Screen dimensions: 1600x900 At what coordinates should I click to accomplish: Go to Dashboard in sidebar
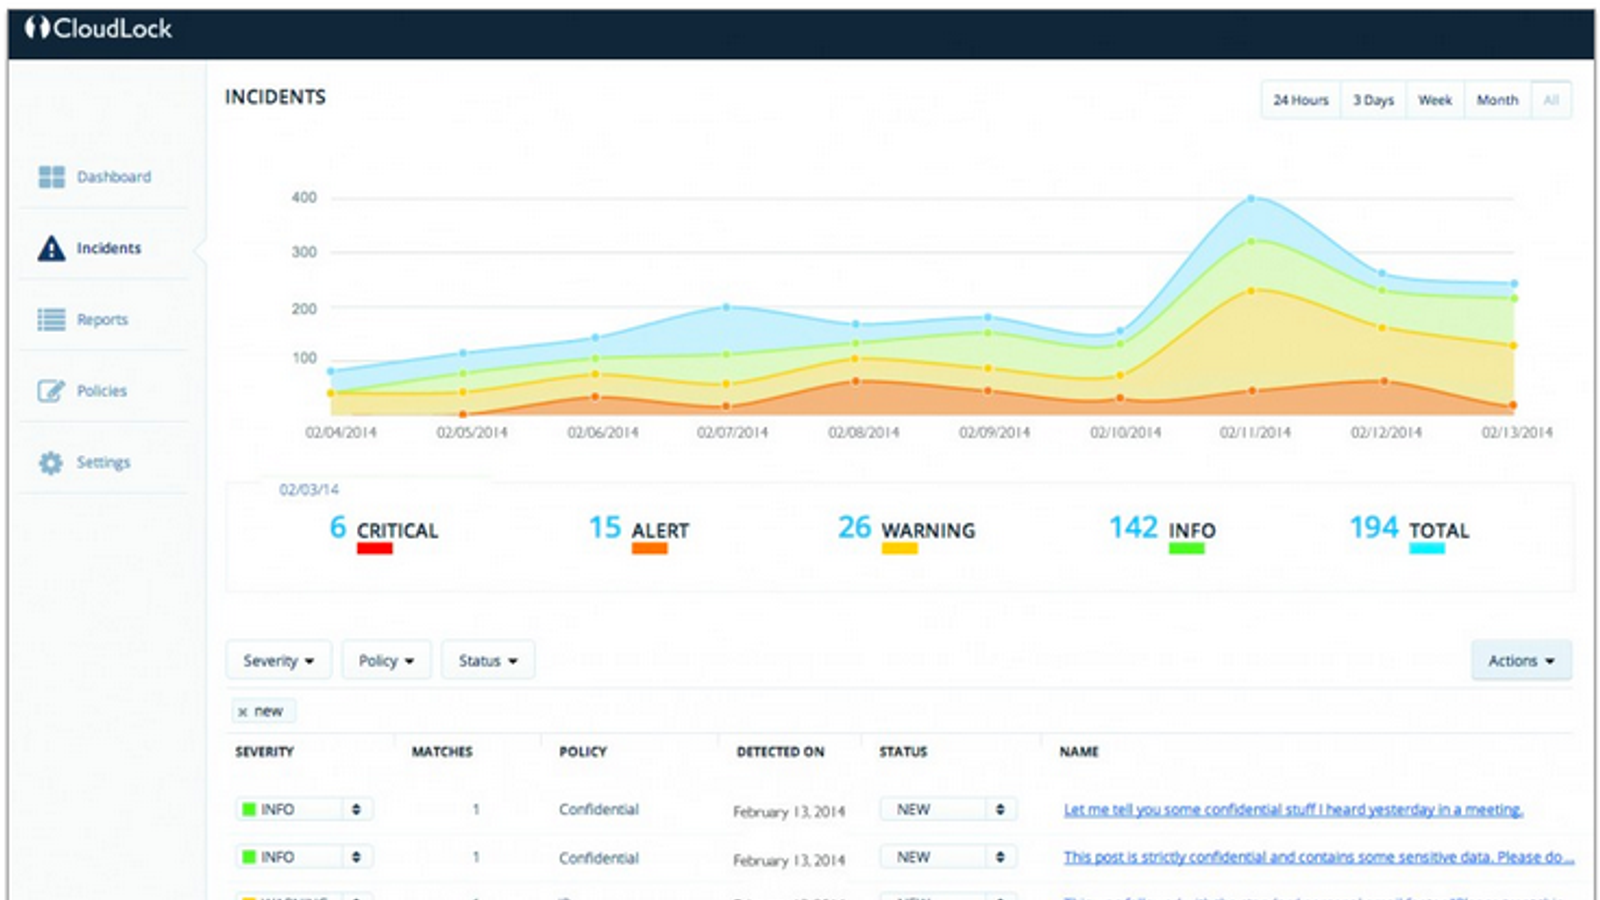[x=114, y=177]
